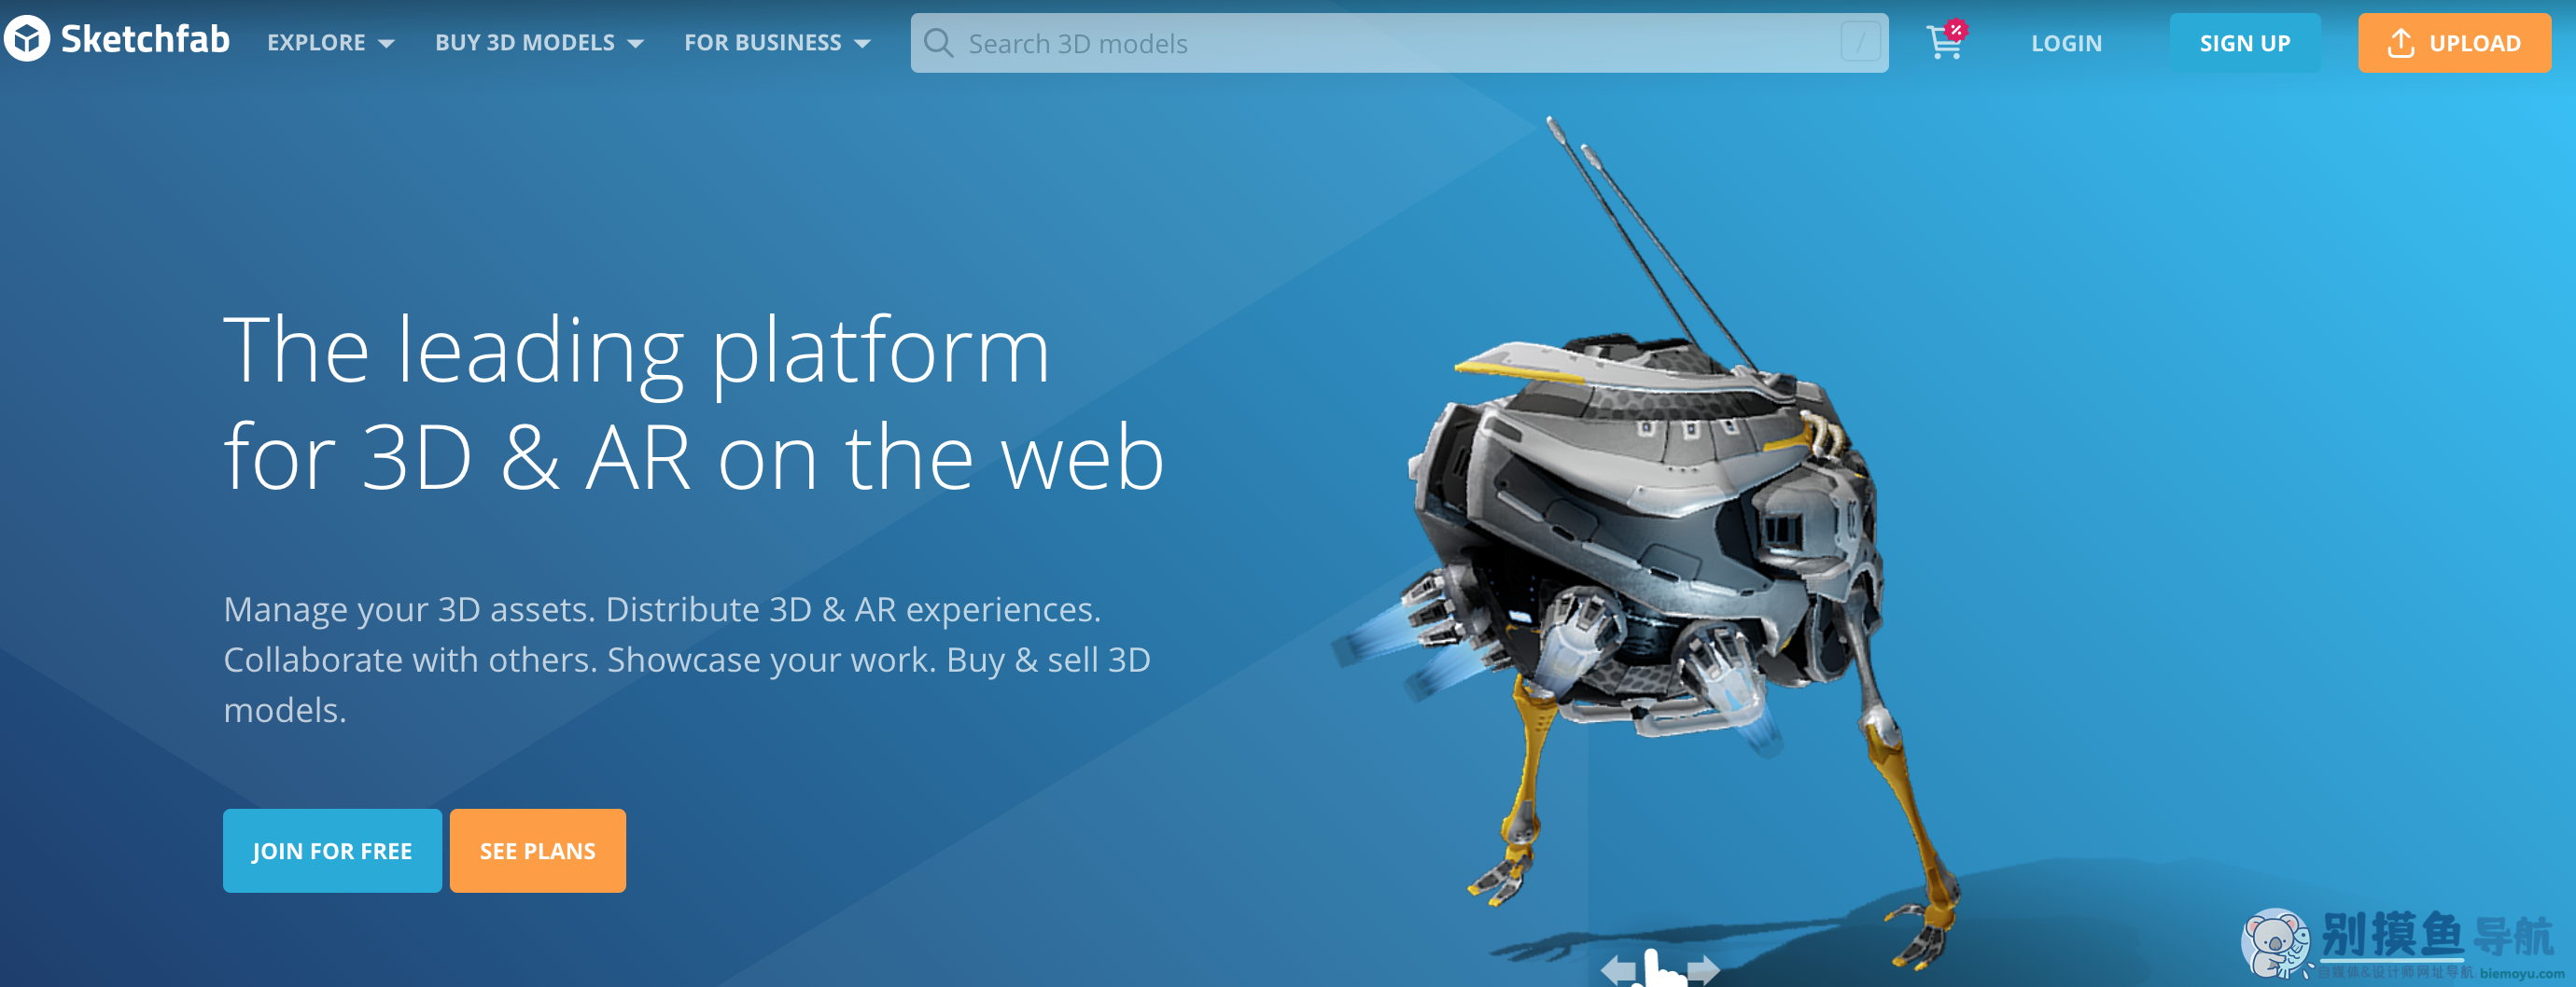Click the Sketchfab cube logo
The height and width of the screenshot is (987, 2576).
coord(27,40)
